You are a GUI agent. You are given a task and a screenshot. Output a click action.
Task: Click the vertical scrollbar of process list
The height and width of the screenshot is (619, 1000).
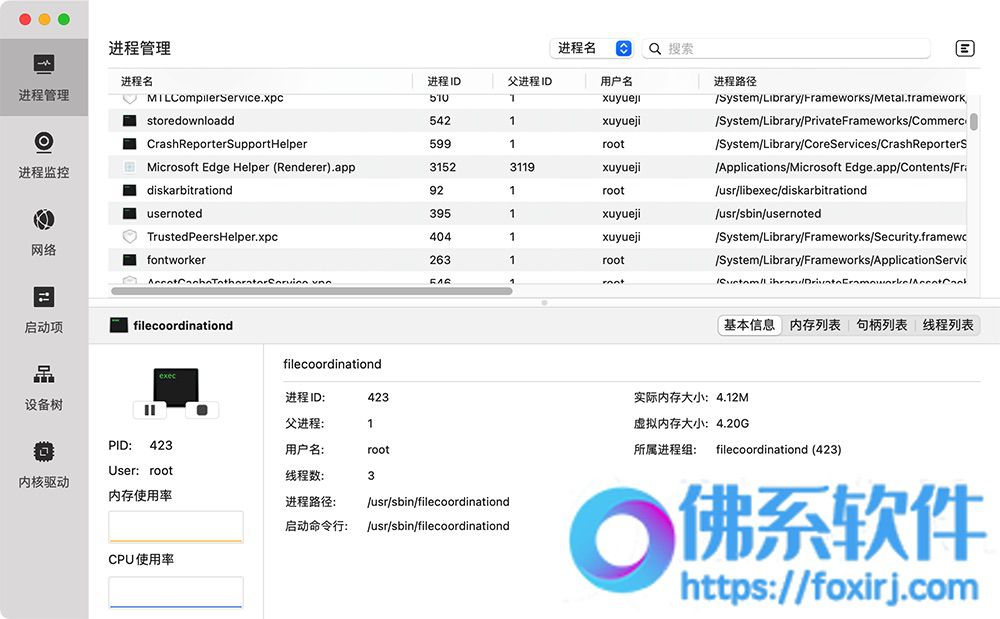[x=974, y=122]
